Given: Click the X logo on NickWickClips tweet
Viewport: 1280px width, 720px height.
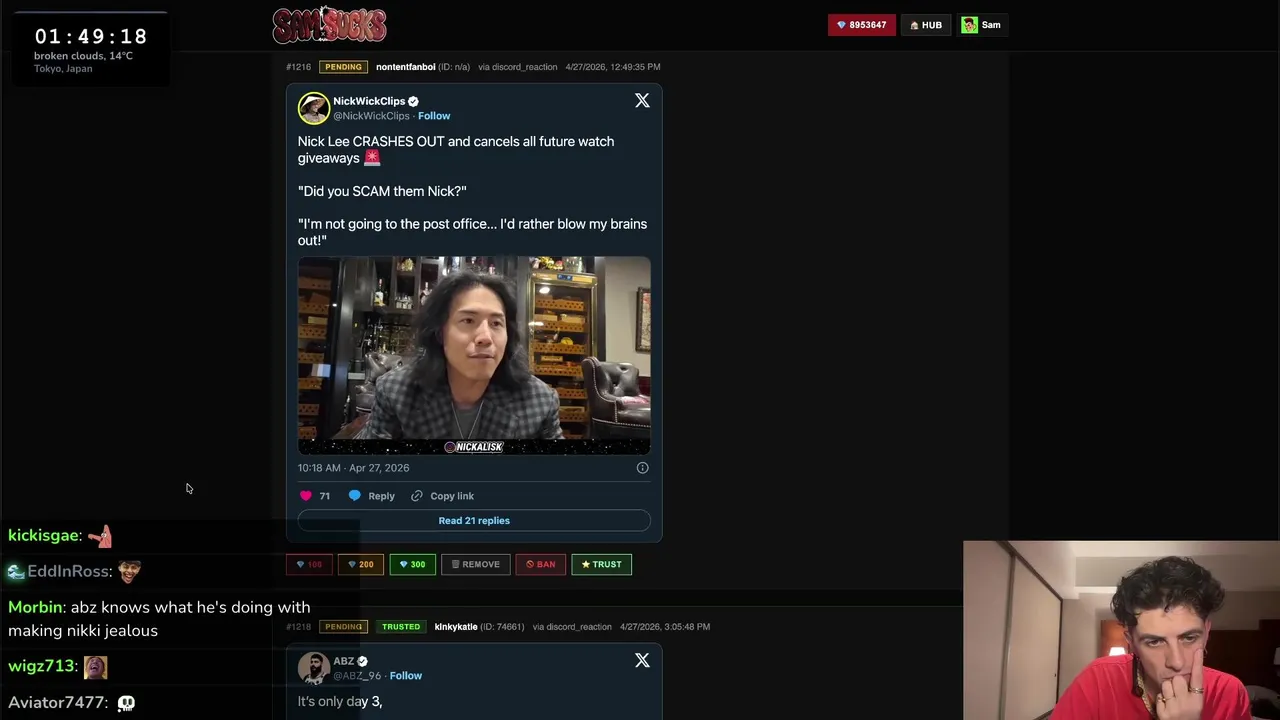Looking at the screenshot, I should coord(642,101).
